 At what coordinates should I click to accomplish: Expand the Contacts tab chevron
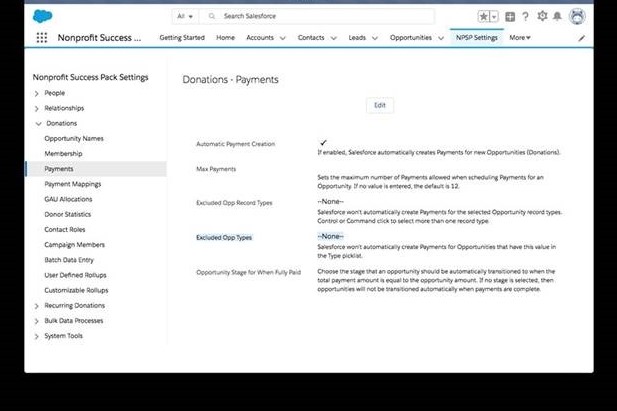334,38
